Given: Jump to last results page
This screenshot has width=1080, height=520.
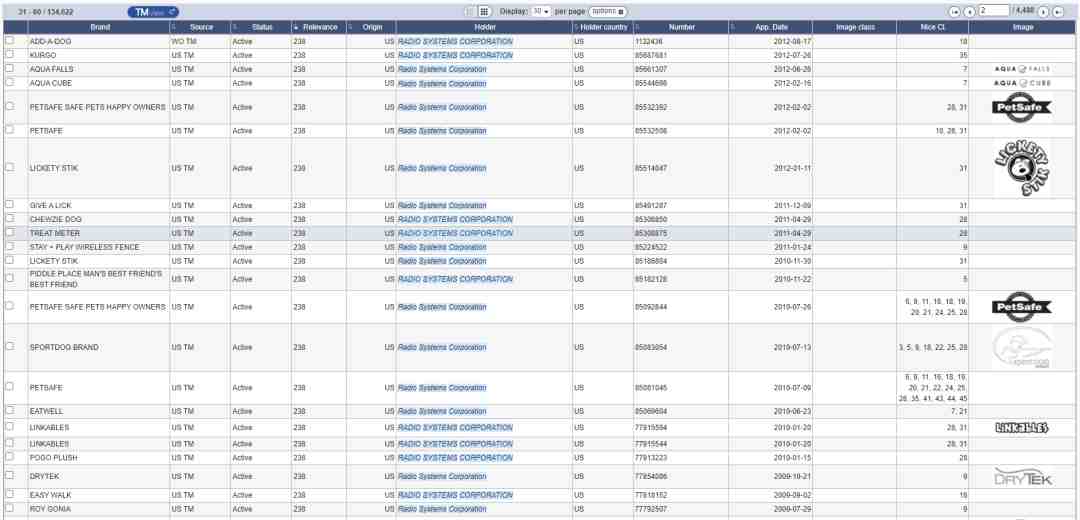Looking at the screenshot, I should pyautogui.click(x=1058, y=11).
